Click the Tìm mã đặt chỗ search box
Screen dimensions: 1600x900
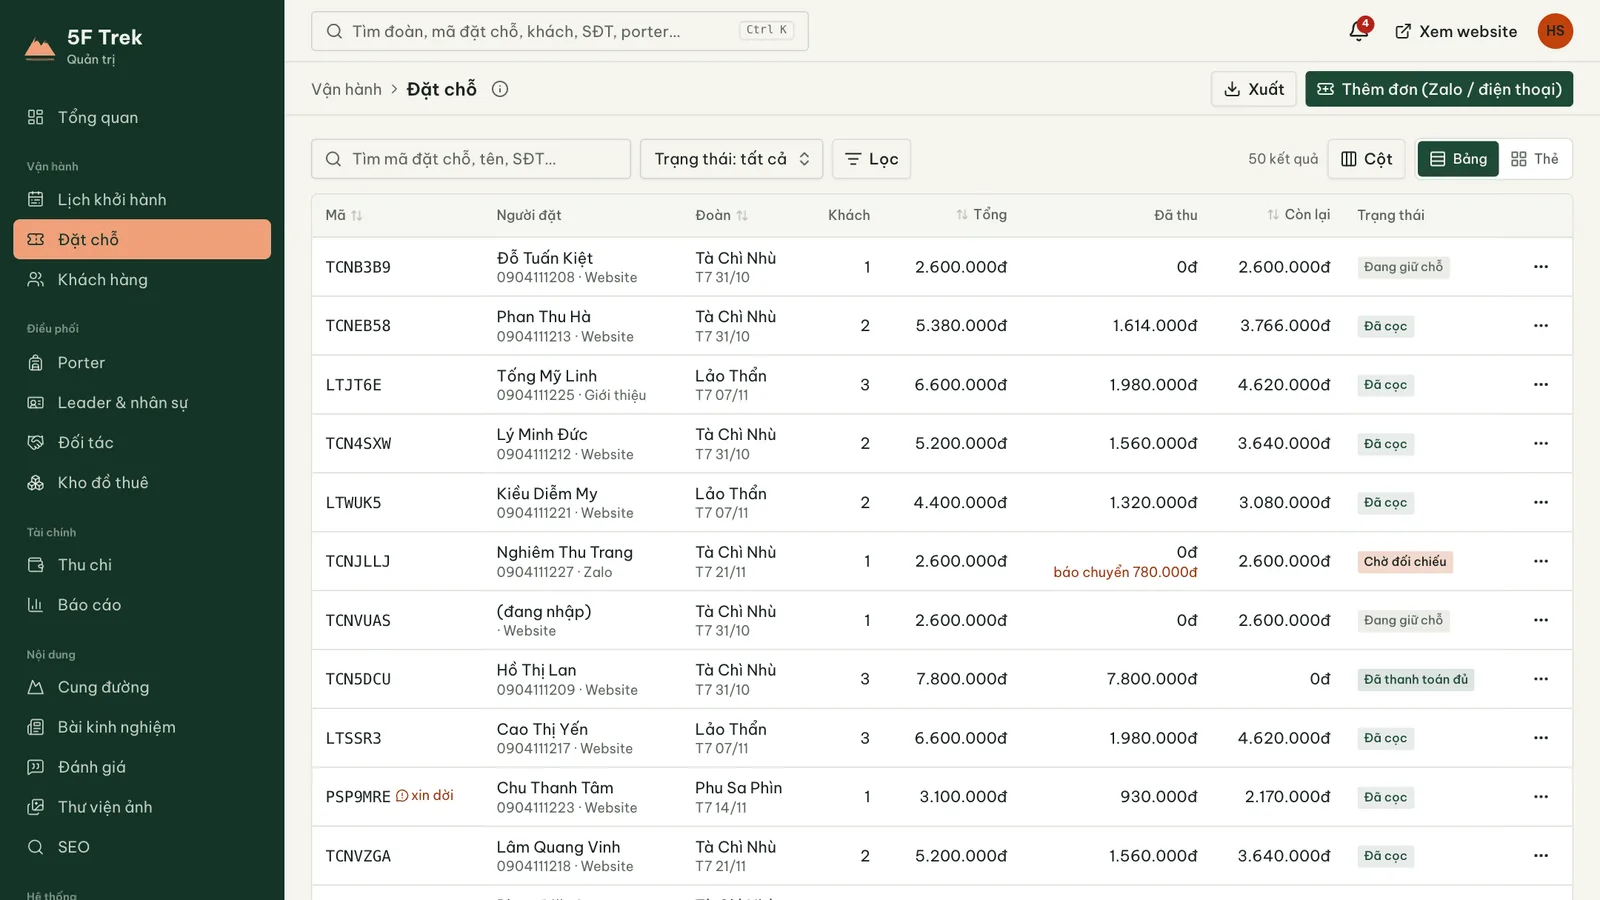(471, 159)
